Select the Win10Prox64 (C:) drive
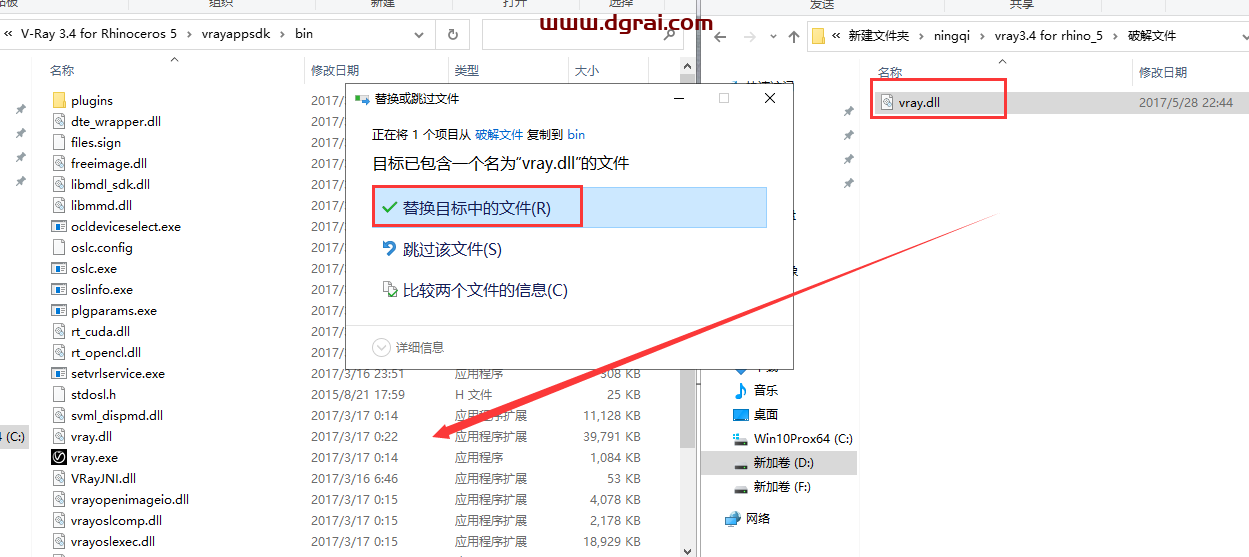This screenshot has height=557, width=1249. coord(802,438)
